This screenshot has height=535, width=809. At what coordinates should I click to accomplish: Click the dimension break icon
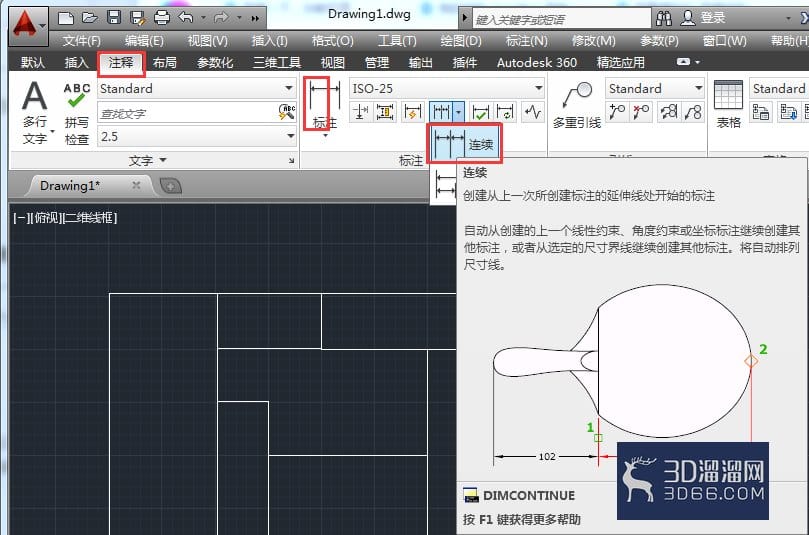360,111
